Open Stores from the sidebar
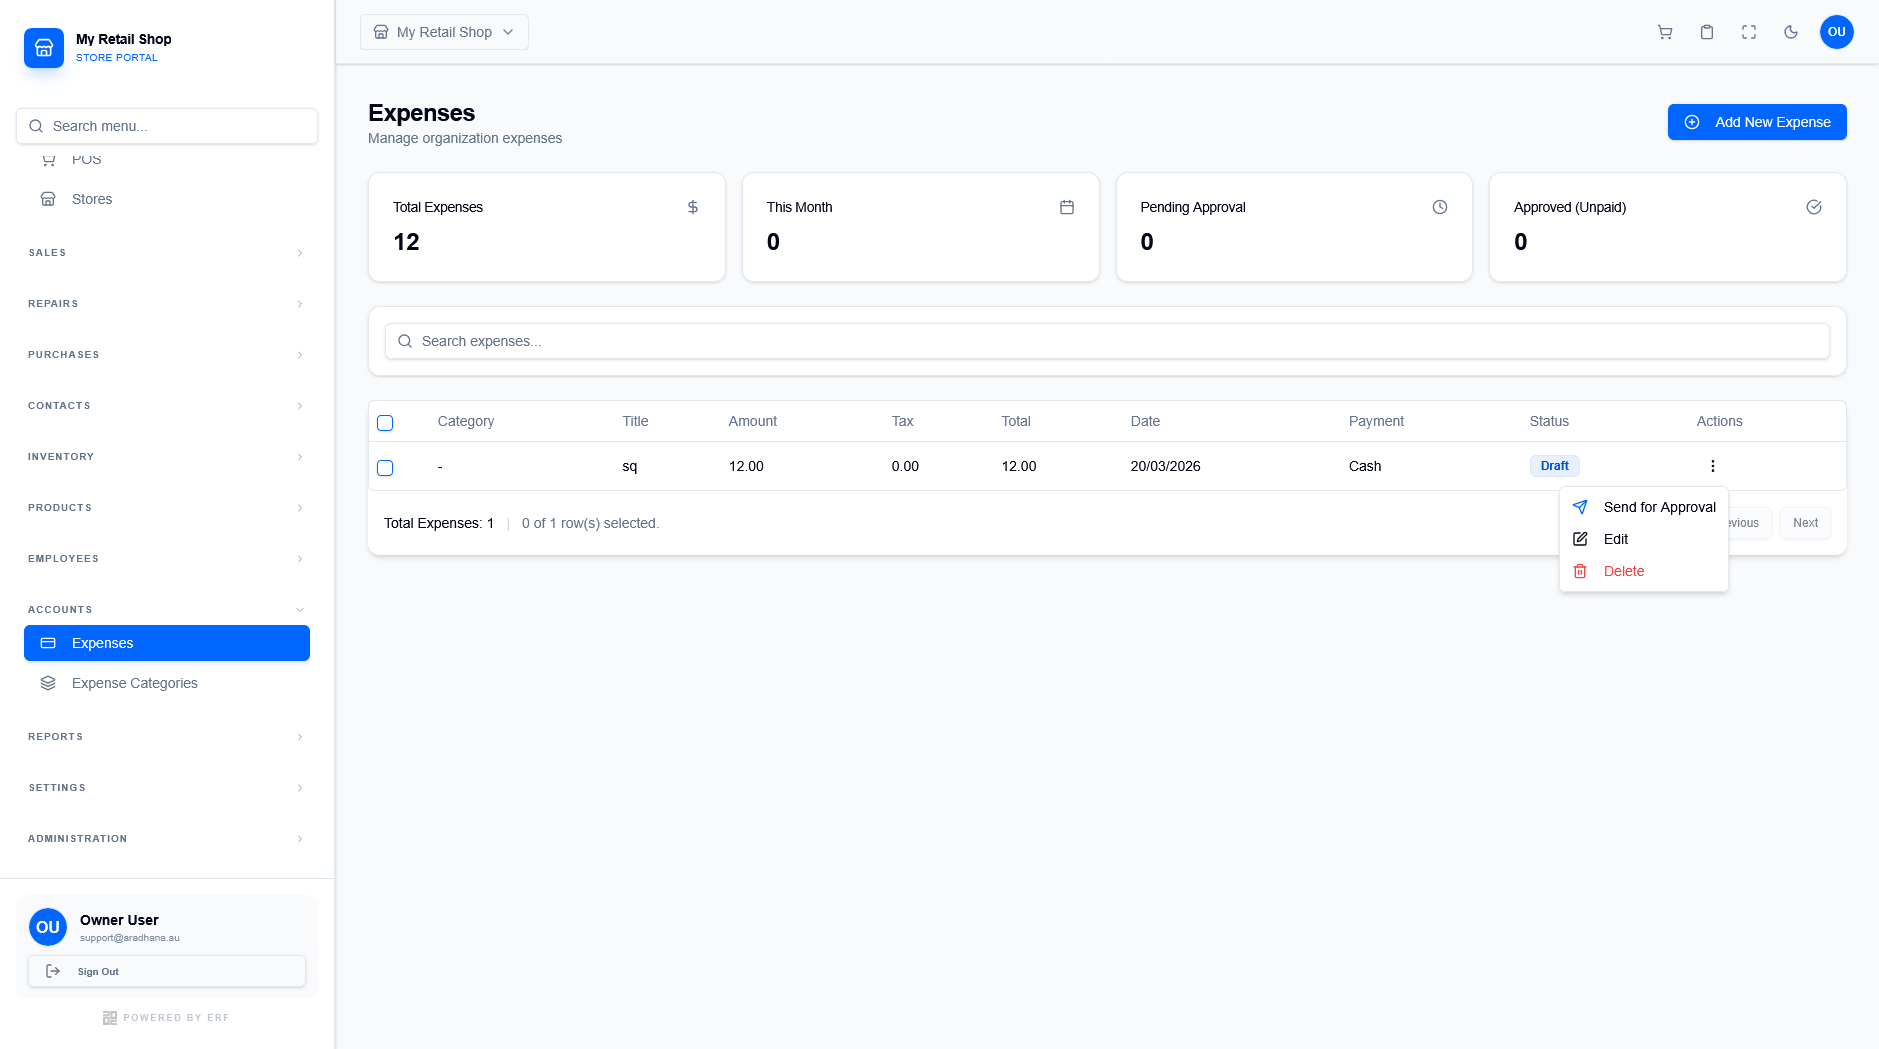The image size is (1879, 1049). [x=92, y=199]
